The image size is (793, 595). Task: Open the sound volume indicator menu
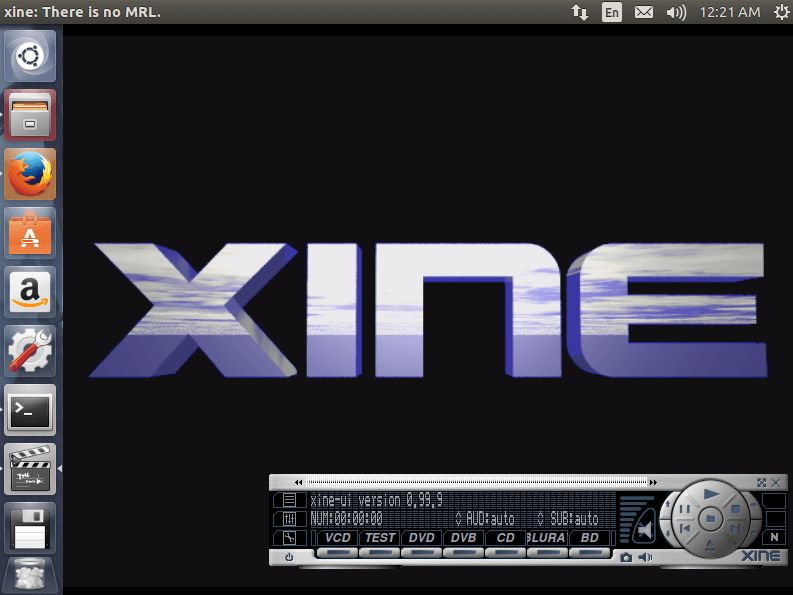[x=676, y=12]
